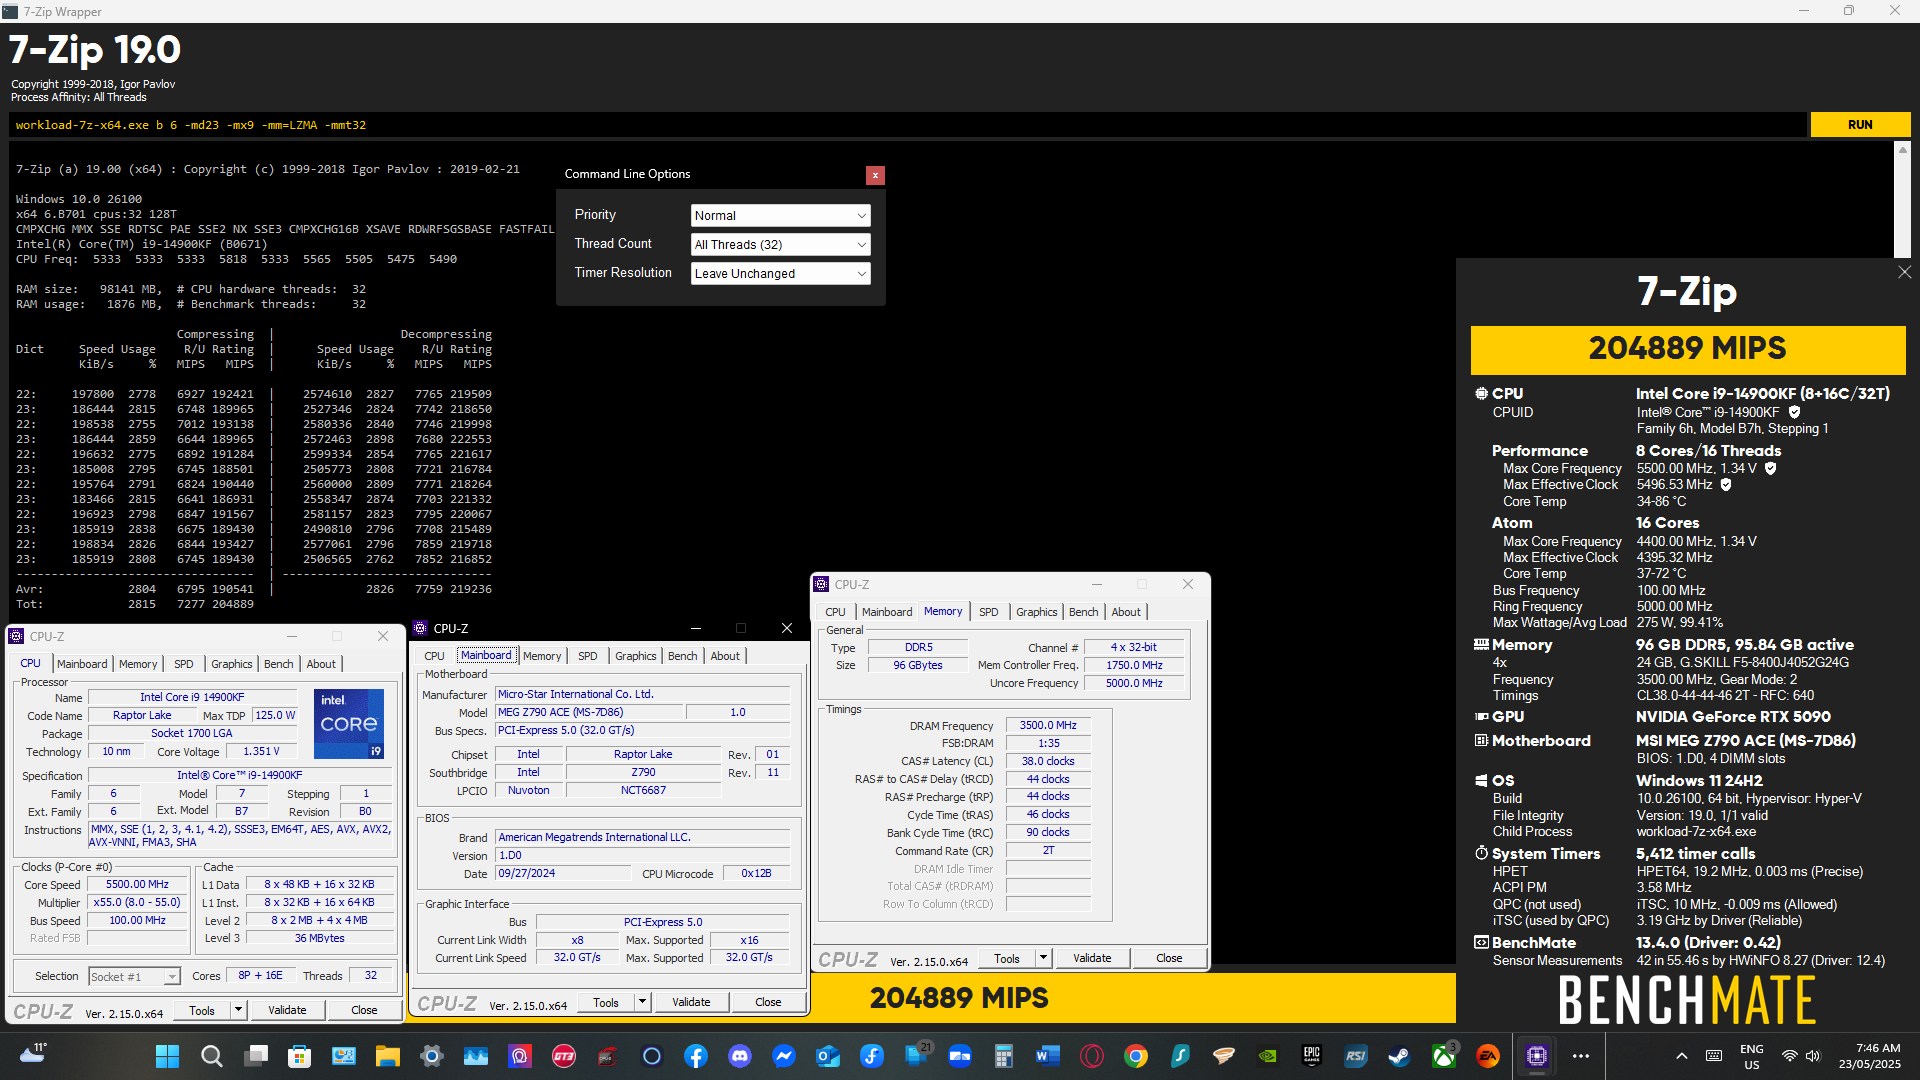Viewport: 1920px width, 1080px height.
Task: Click the taskbar clock showing 7:46 AM
Action: pyautogui.click(x=1869, y=1056)
